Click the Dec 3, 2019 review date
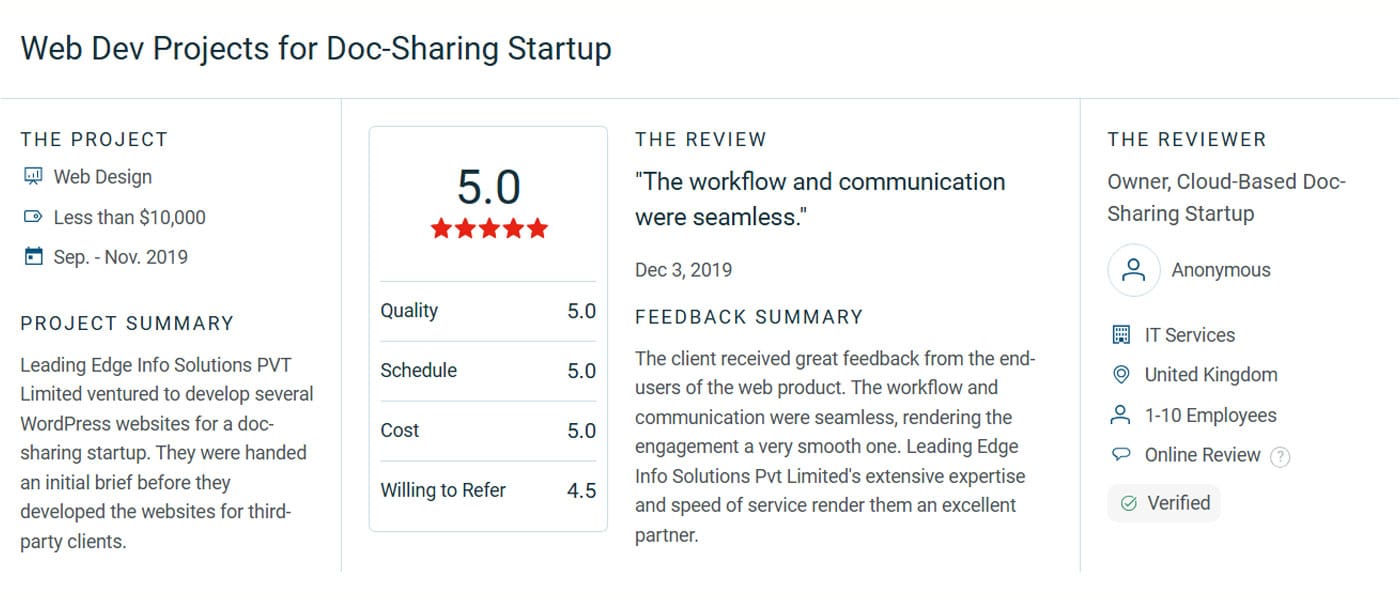The image size is (1400, 600). click(x=683, y=269)
